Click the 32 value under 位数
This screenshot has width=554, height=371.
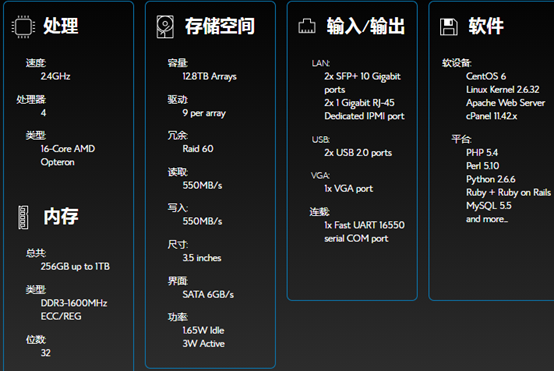click(46, 353)
